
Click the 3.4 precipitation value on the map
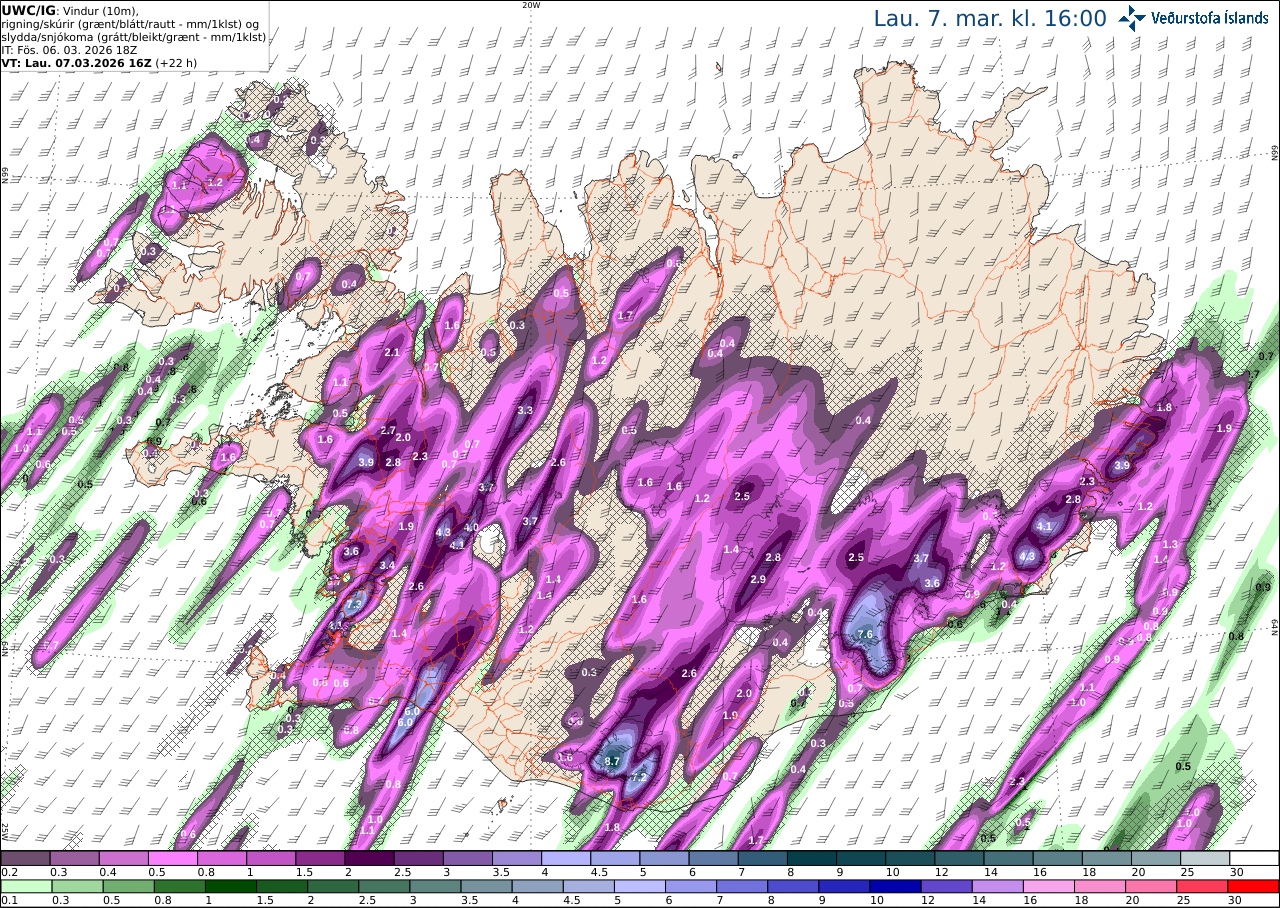point(388,565)
